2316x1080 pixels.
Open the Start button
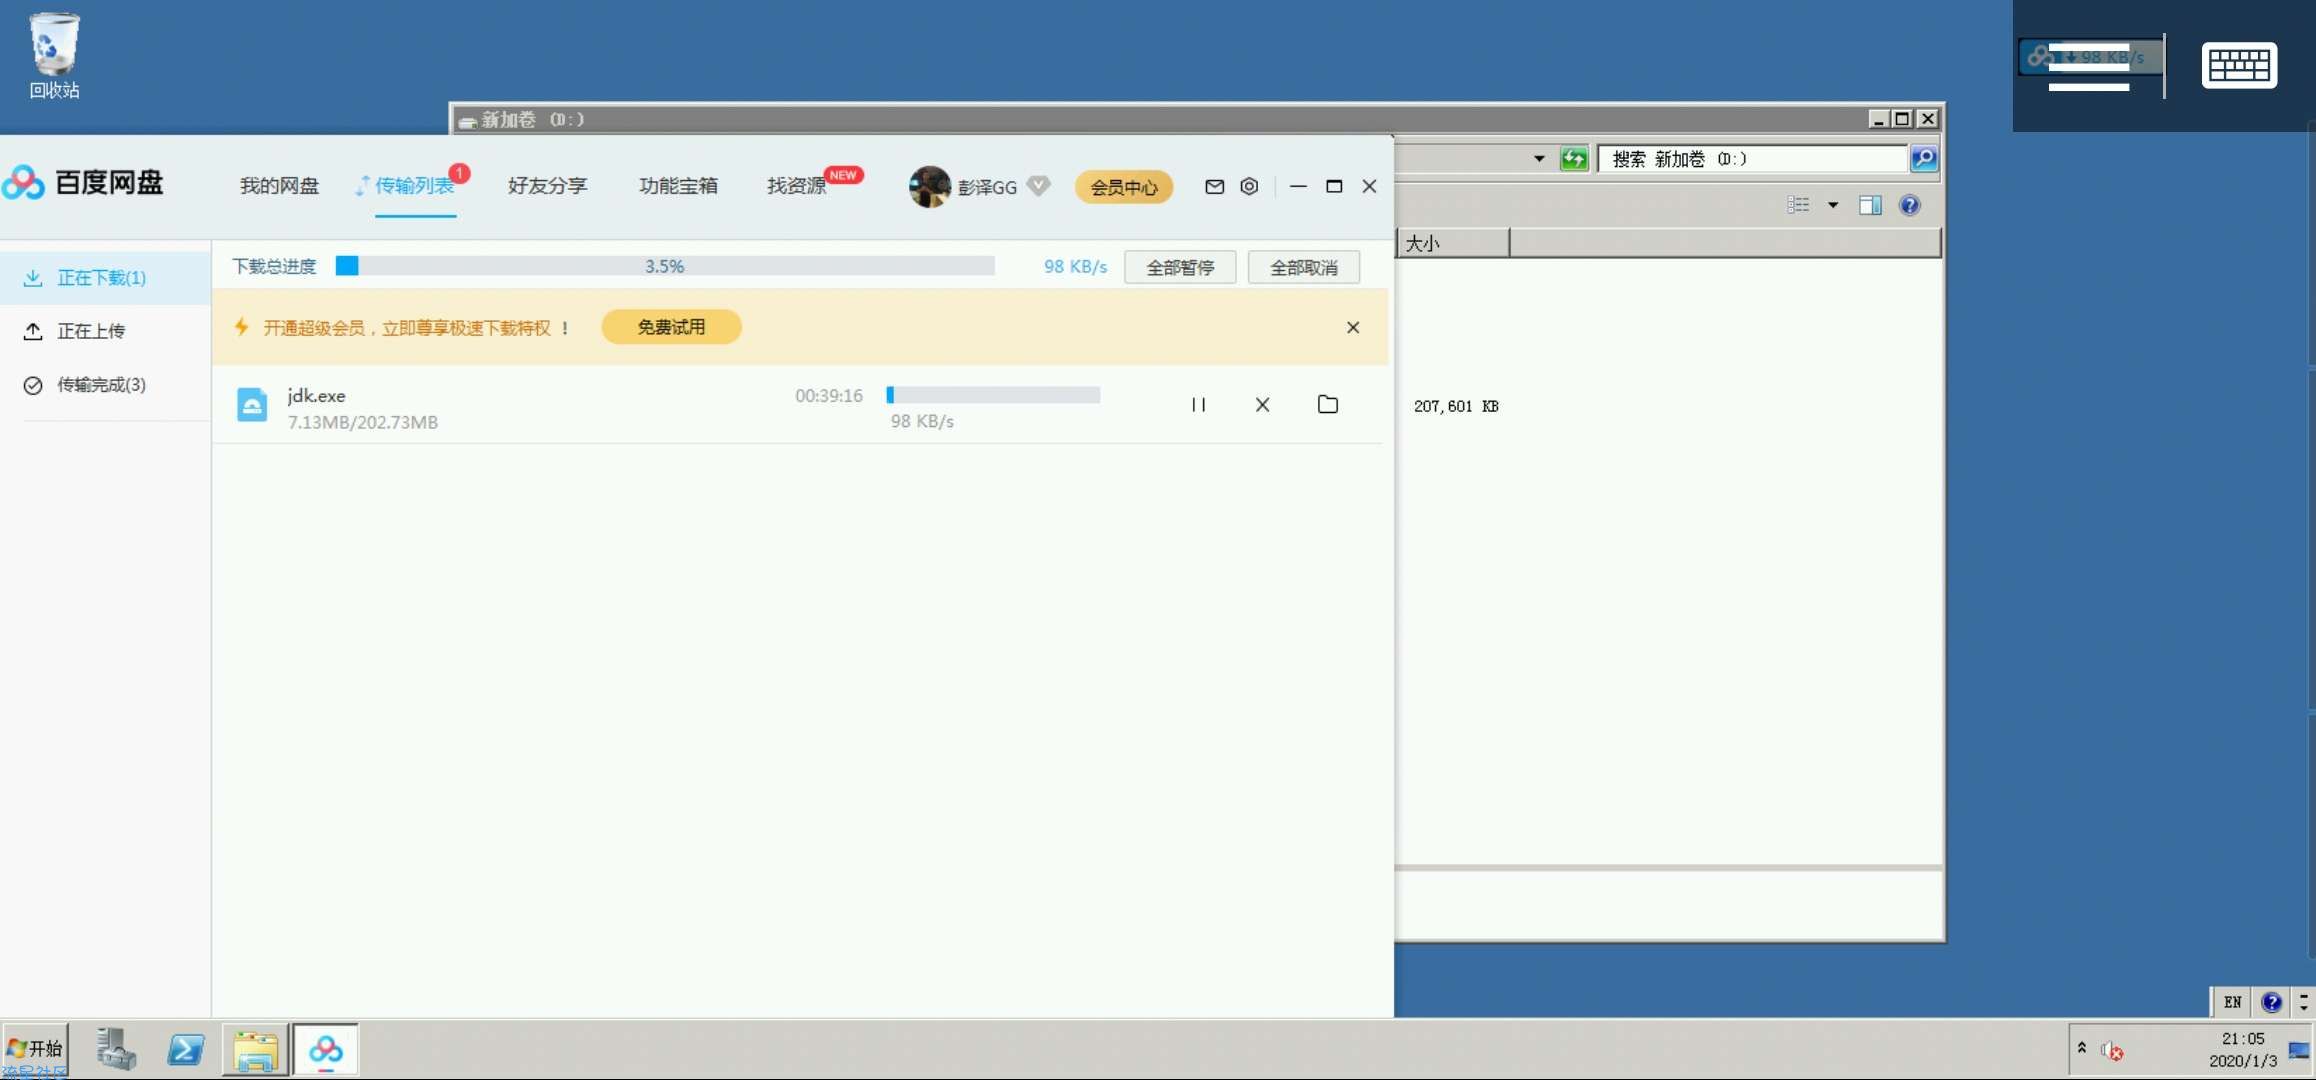(x=35, y=1048)
